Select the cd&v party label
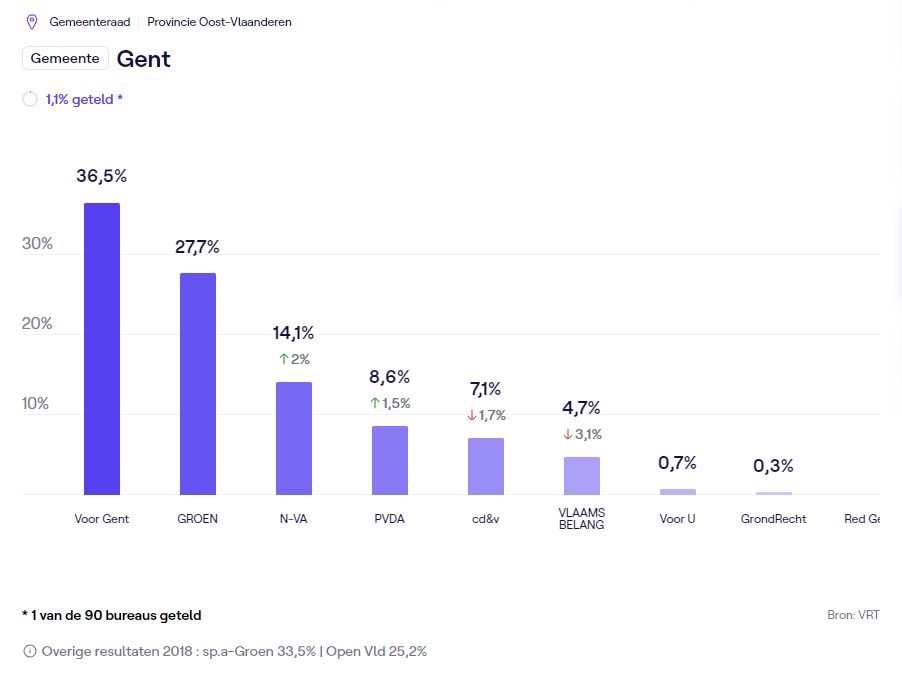 tap(486, 519)
